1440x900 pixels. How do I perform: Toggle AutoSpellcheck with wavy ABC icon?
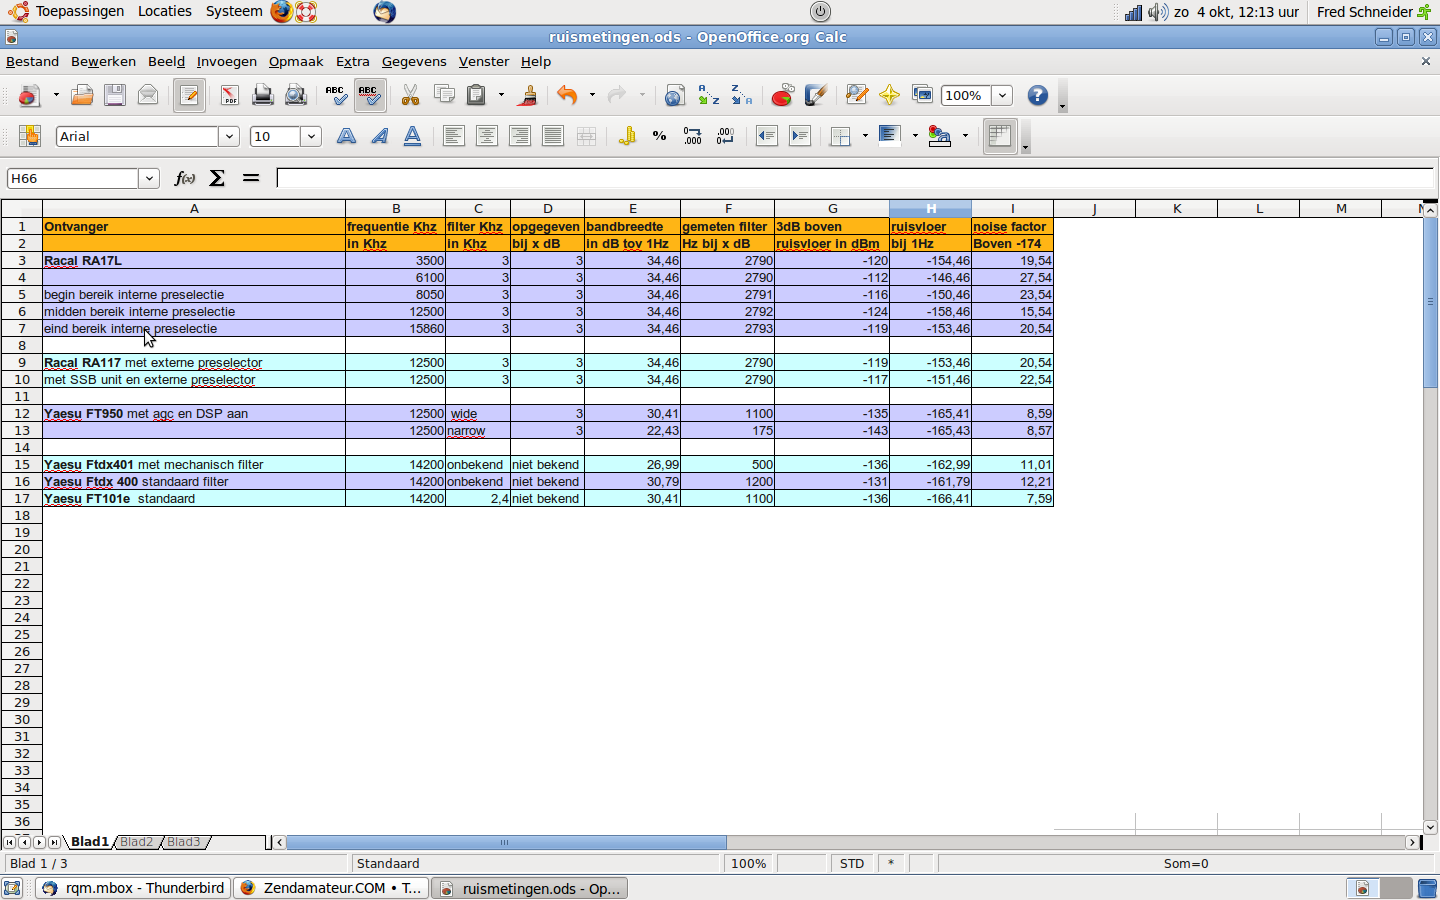[x=370, y=95]
